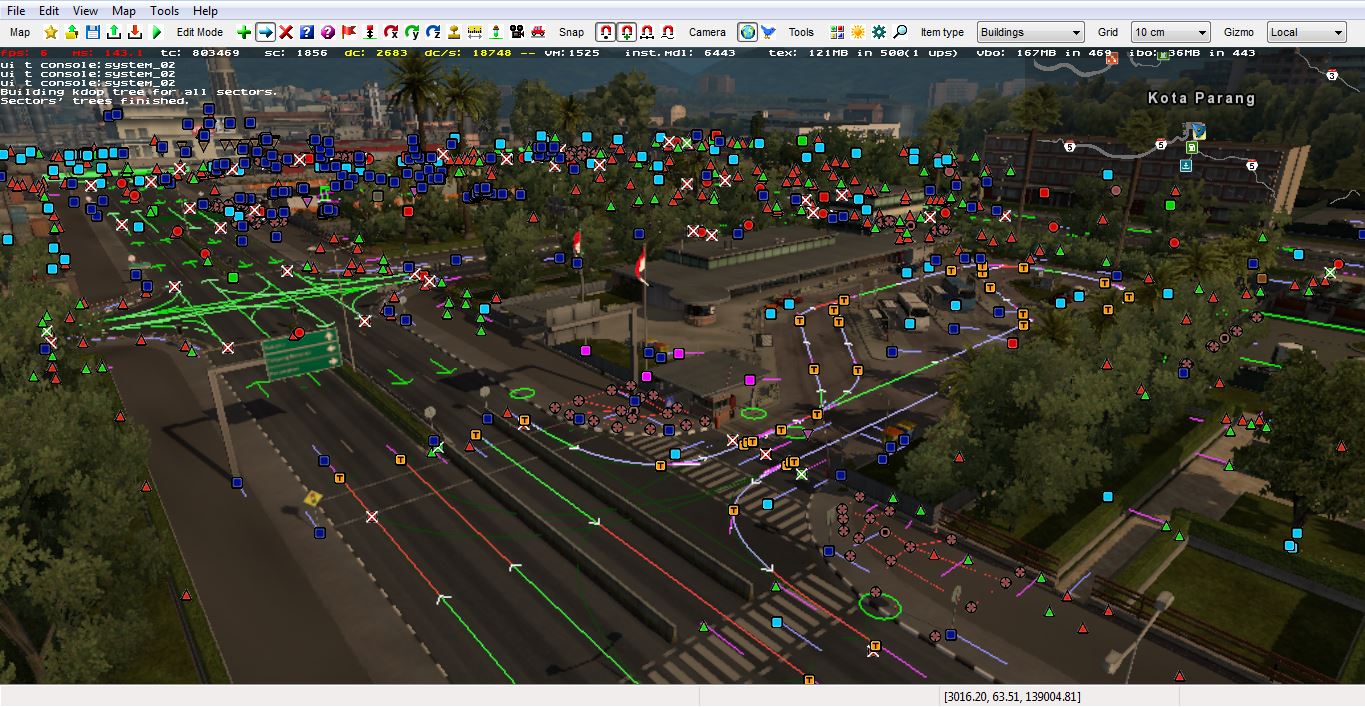Click the red downward arrow import icon
Screen dimensions: 1365x707
[135, 32]
